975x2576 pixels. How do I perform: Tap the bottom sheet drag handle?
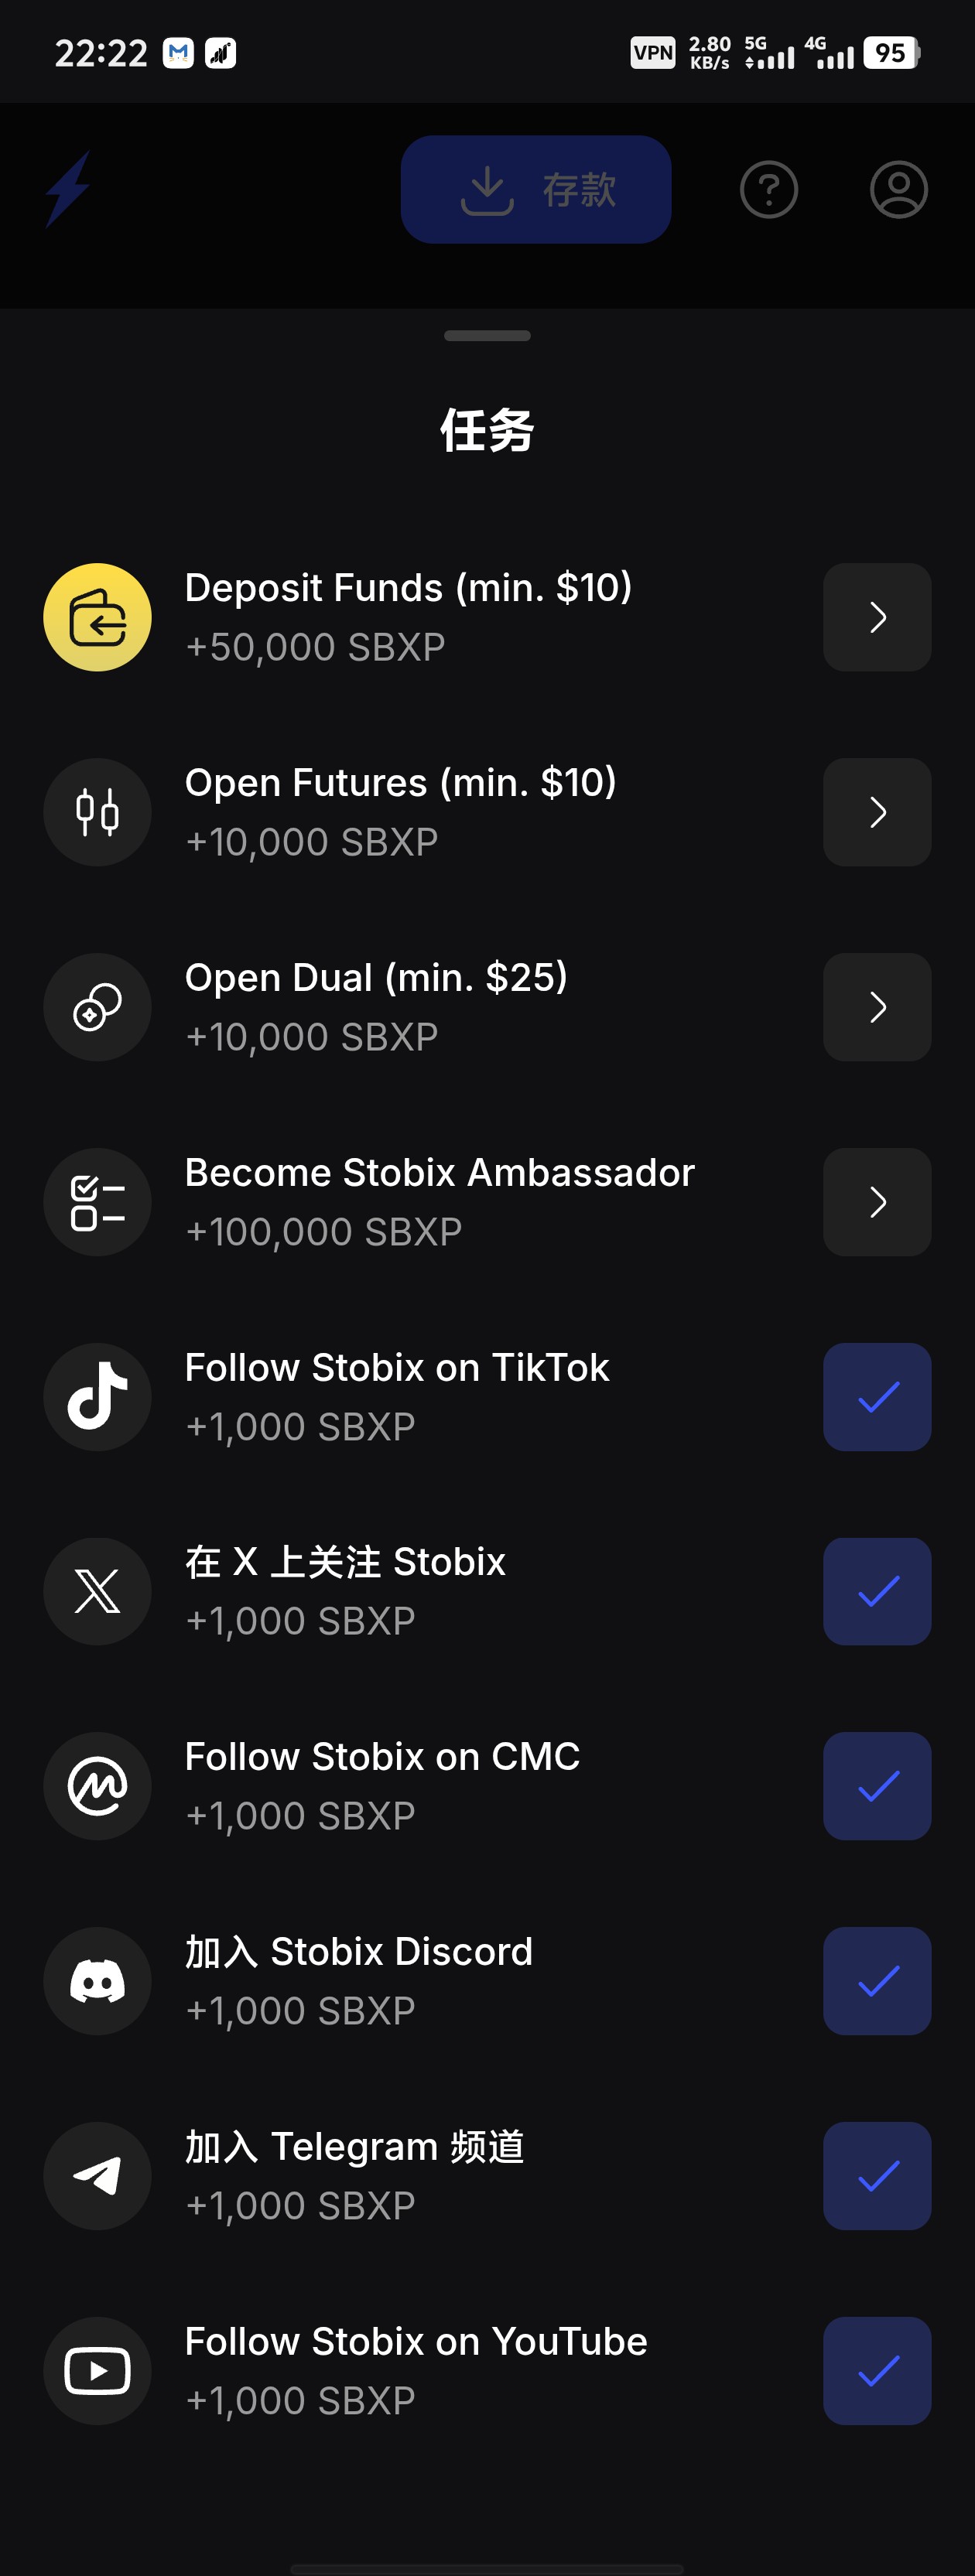(487, 336)
